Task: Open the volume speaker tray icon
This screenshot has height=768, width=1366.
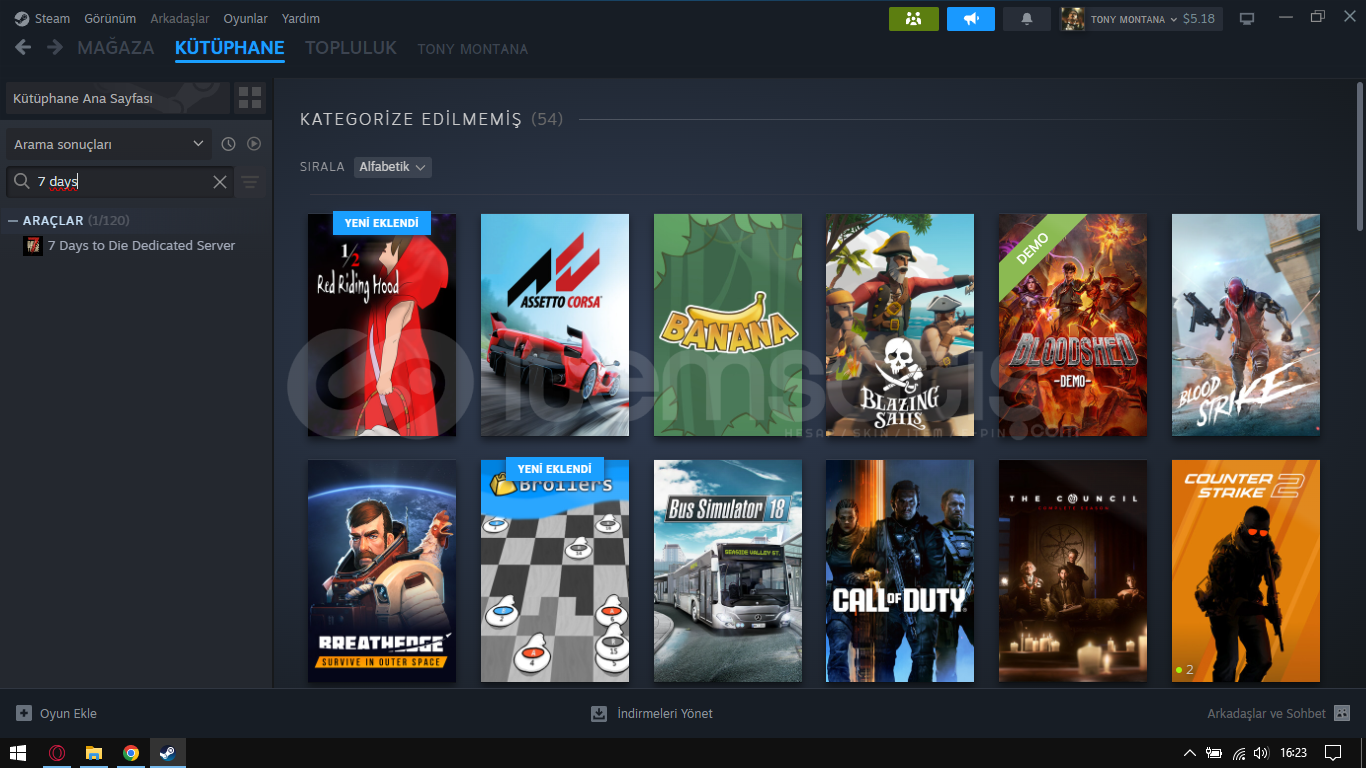Action: pyautogui.click(x=1262, y=753)
